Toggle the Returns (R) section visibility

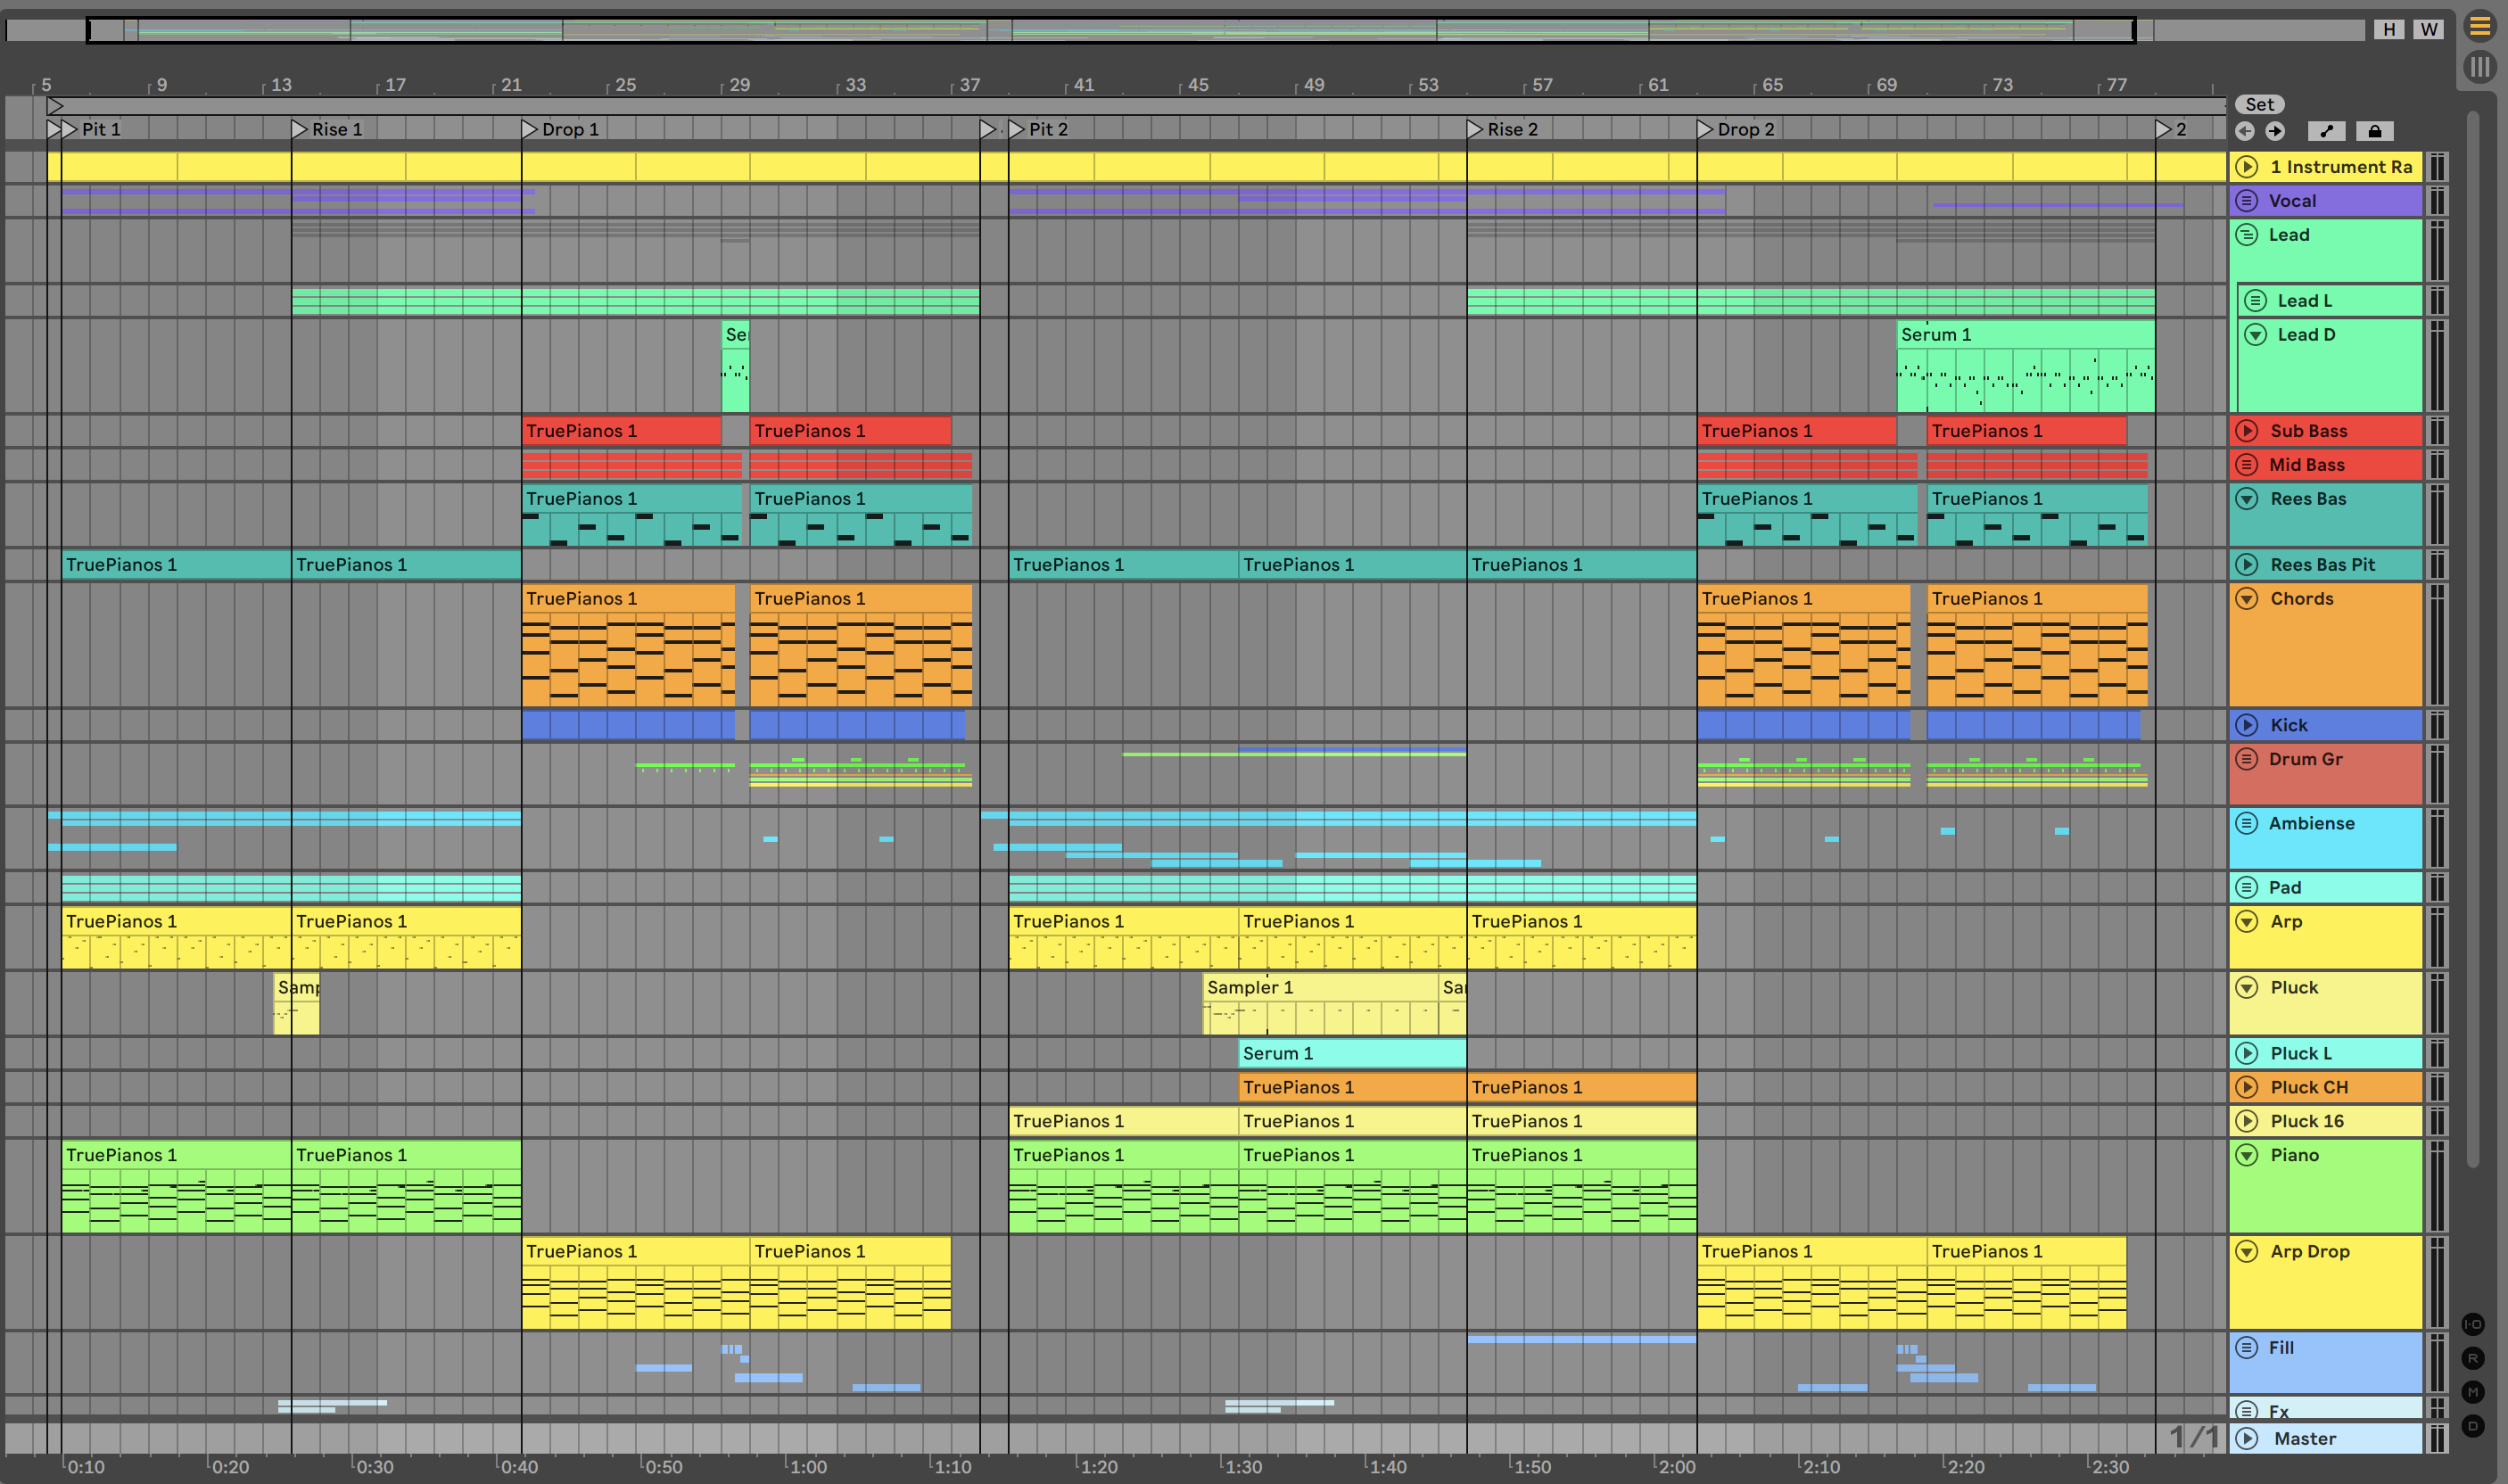coord(2473,1358)
